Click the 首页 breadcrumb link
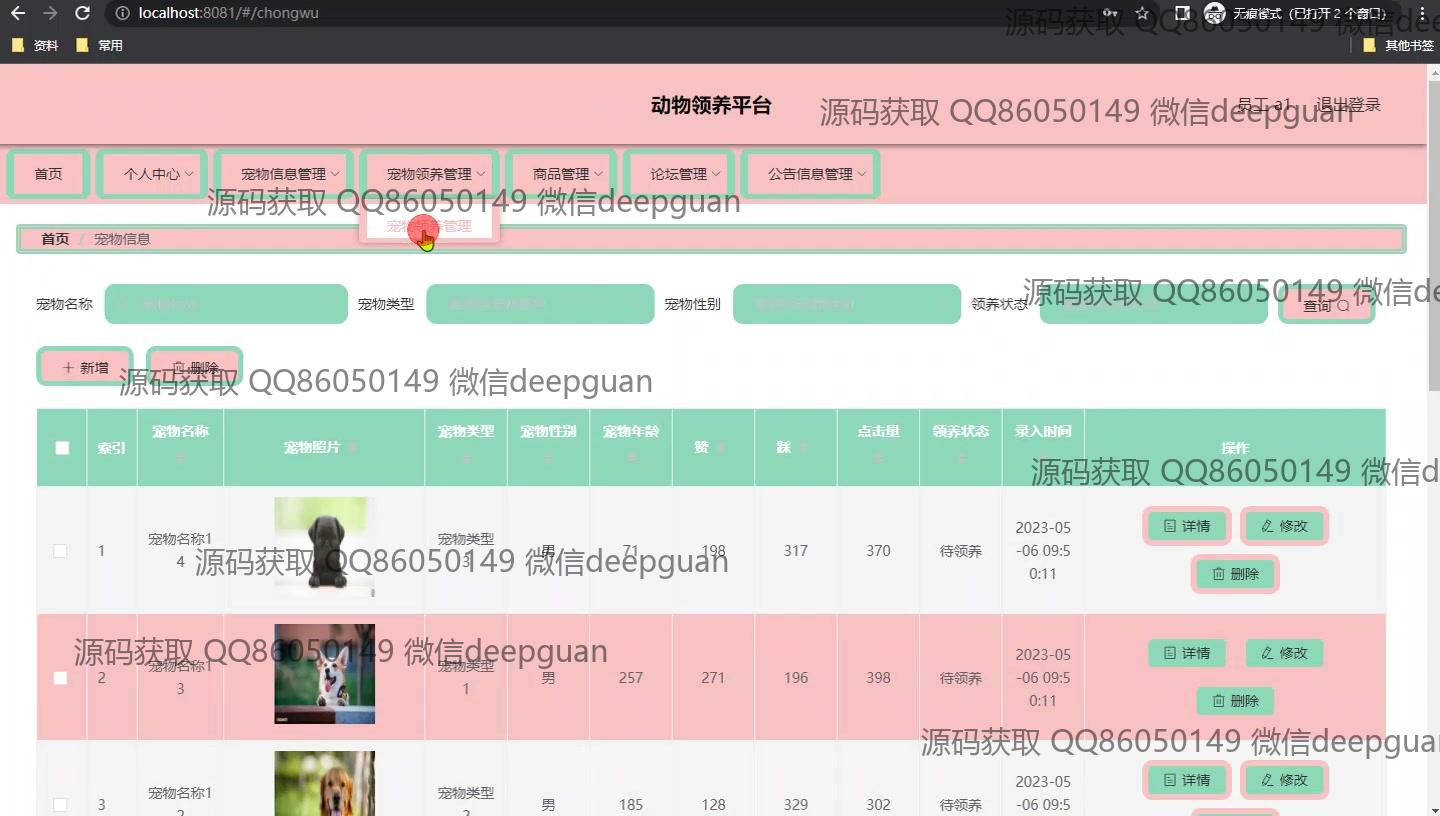 click(55, 239)
